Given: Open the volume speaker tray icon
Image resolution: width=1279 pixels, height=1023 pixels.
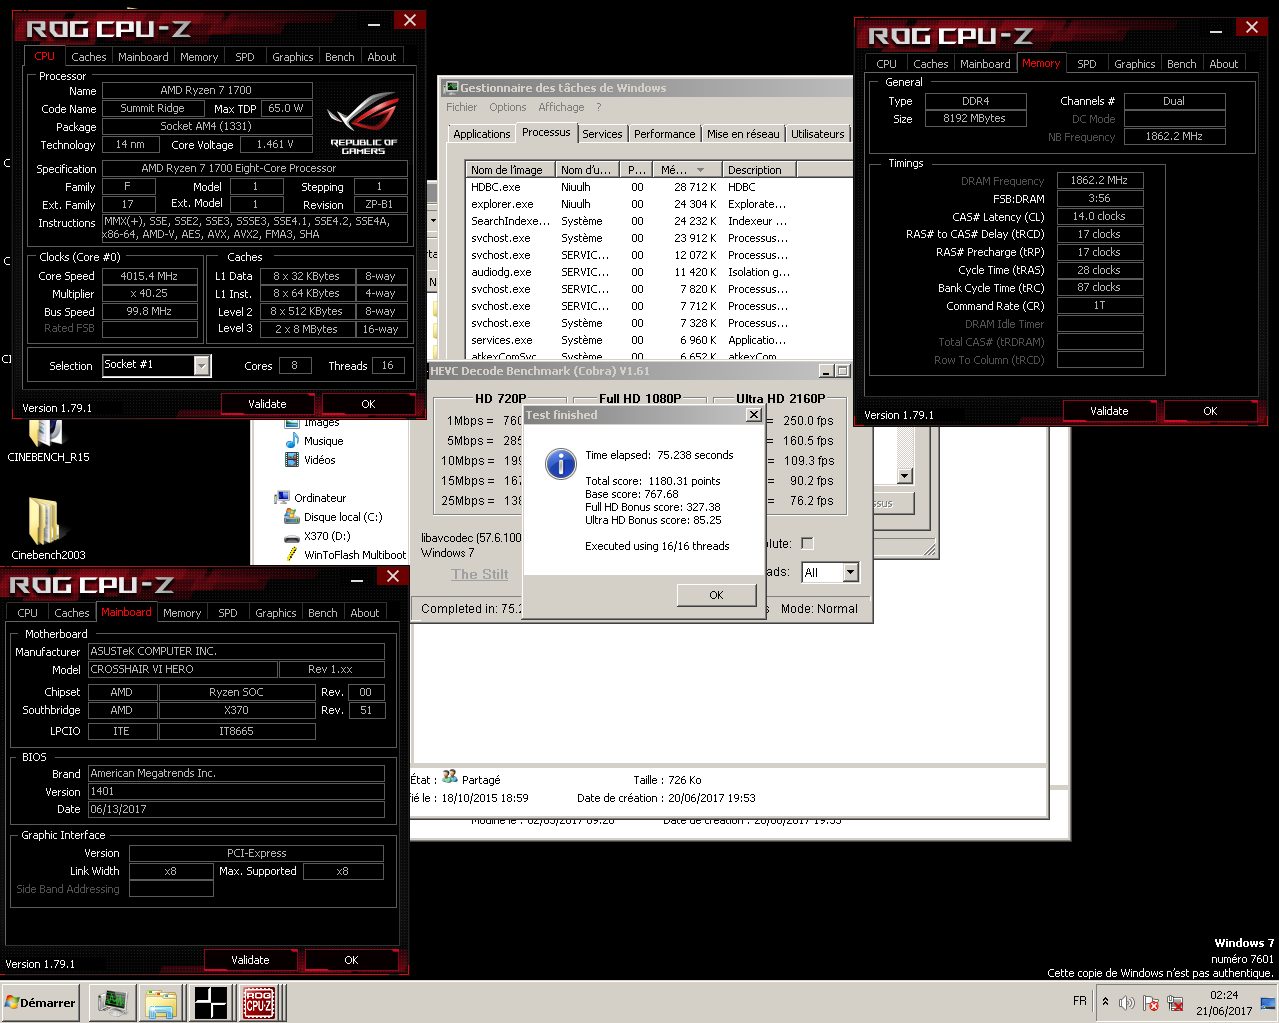Looking at the screenshot, I should 1127,1003.
